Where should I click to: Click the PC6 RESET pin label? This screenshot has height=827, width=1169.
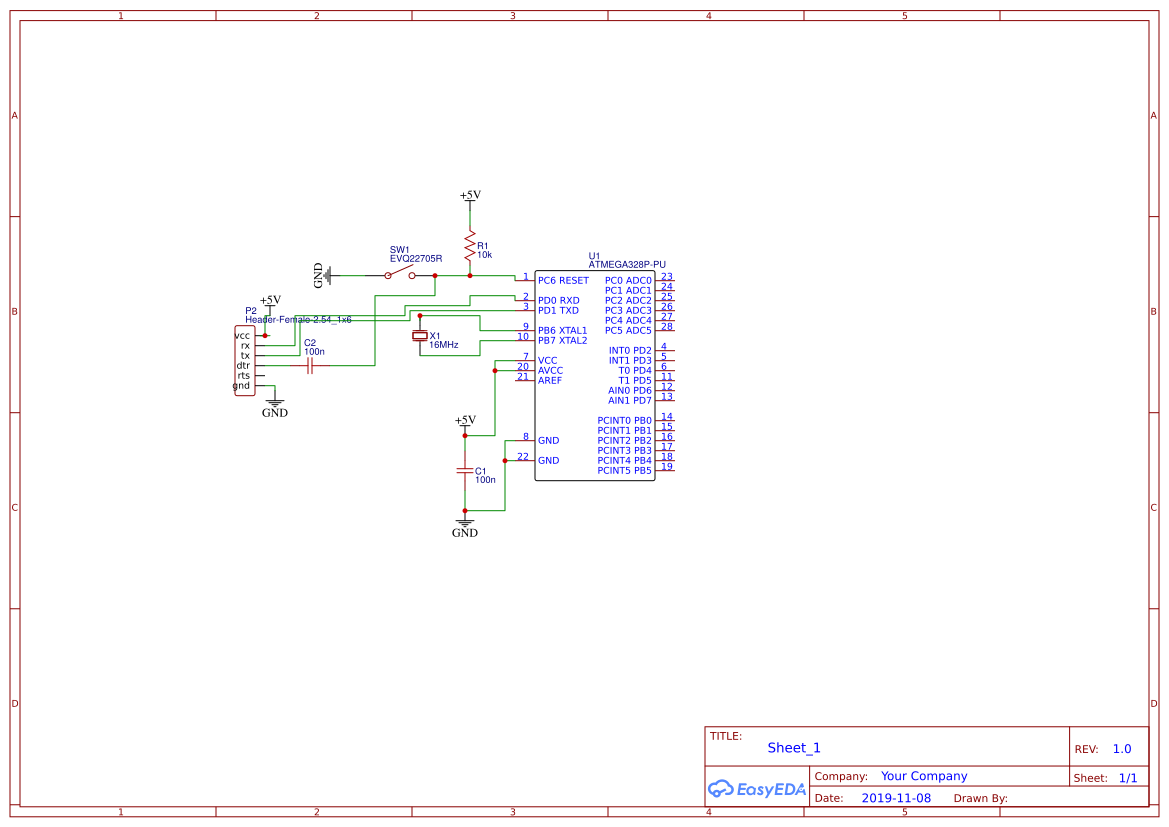(563, 281)
